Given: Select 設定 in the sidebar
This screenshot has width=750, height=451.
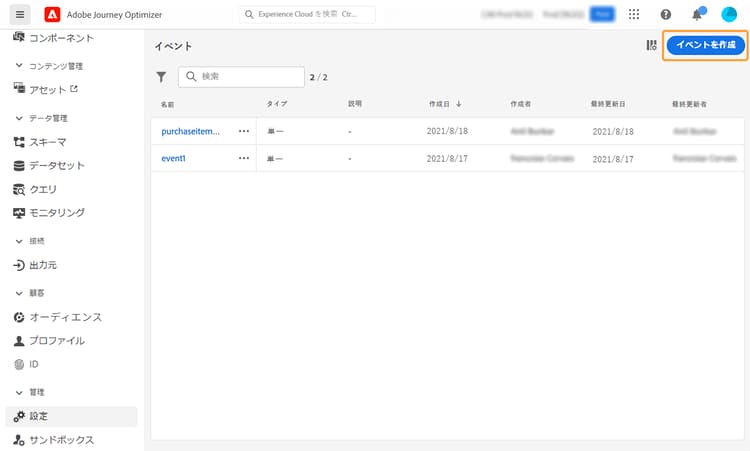Looking at the screenshot, I should coord(71,416).
